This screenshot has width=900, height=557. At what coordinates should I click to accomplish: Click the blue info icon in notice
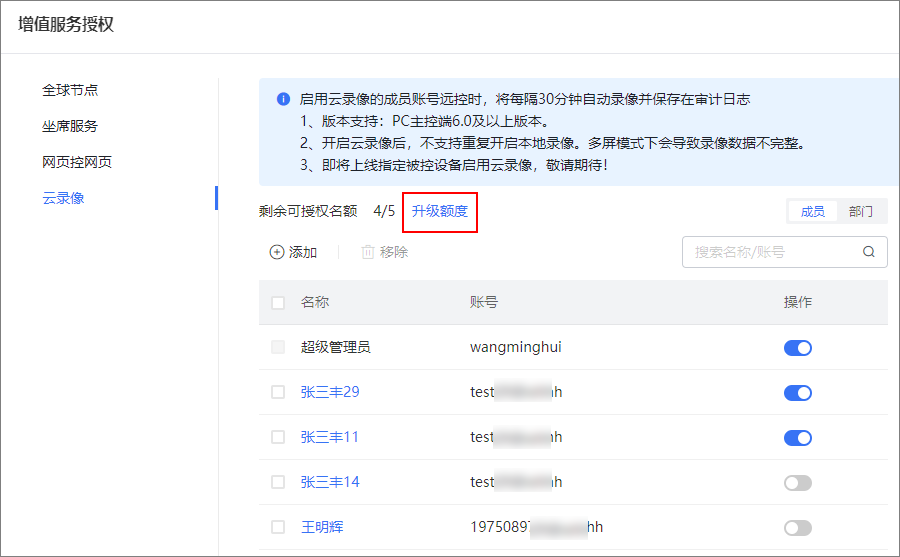click(283, 100)
